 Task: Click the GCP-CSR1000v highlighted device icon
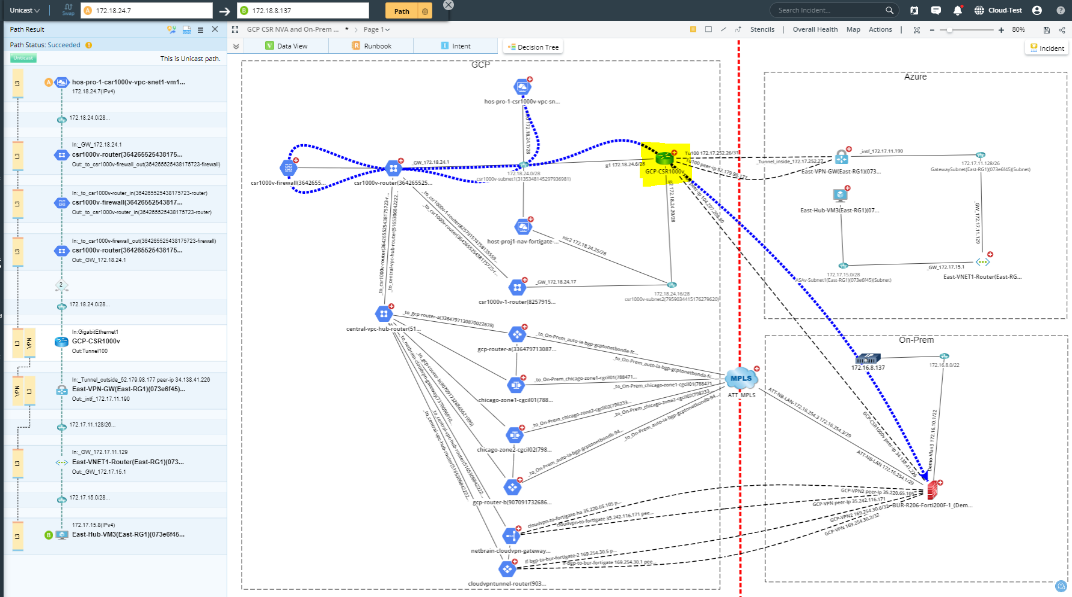[x=663, y=158]
